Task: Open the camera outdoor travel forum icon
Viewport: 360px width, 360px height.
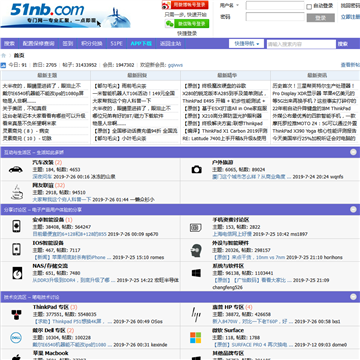Action: click(x=197, y=169)
